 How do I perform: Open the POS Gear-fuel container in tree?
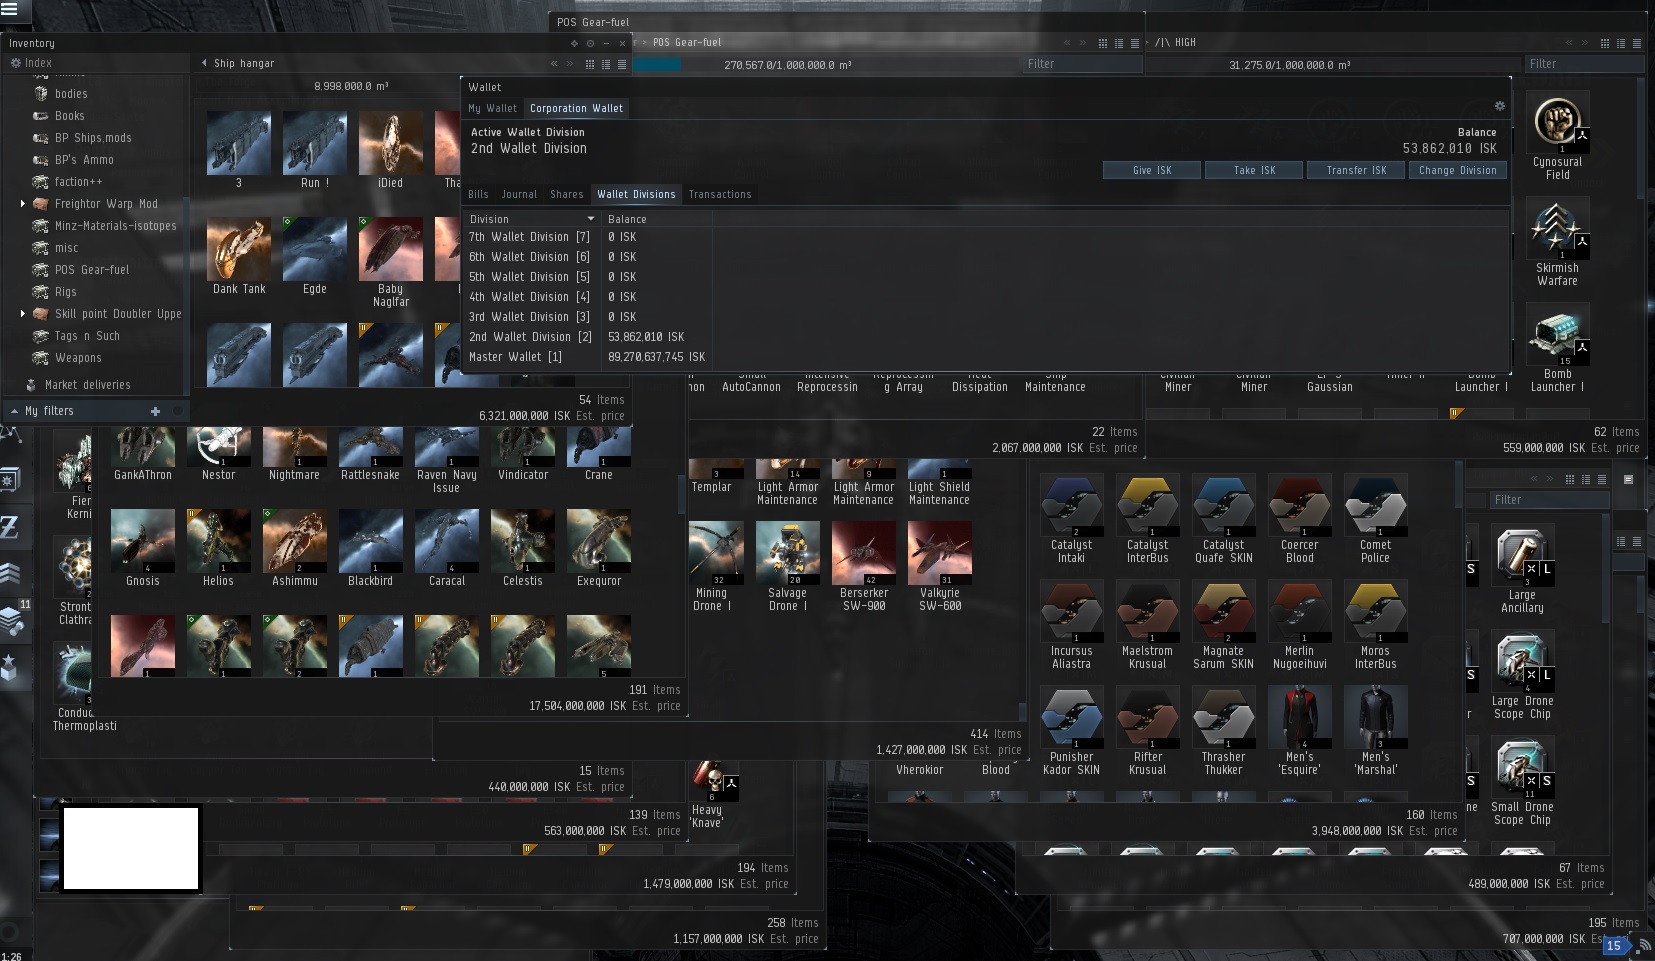92,270
